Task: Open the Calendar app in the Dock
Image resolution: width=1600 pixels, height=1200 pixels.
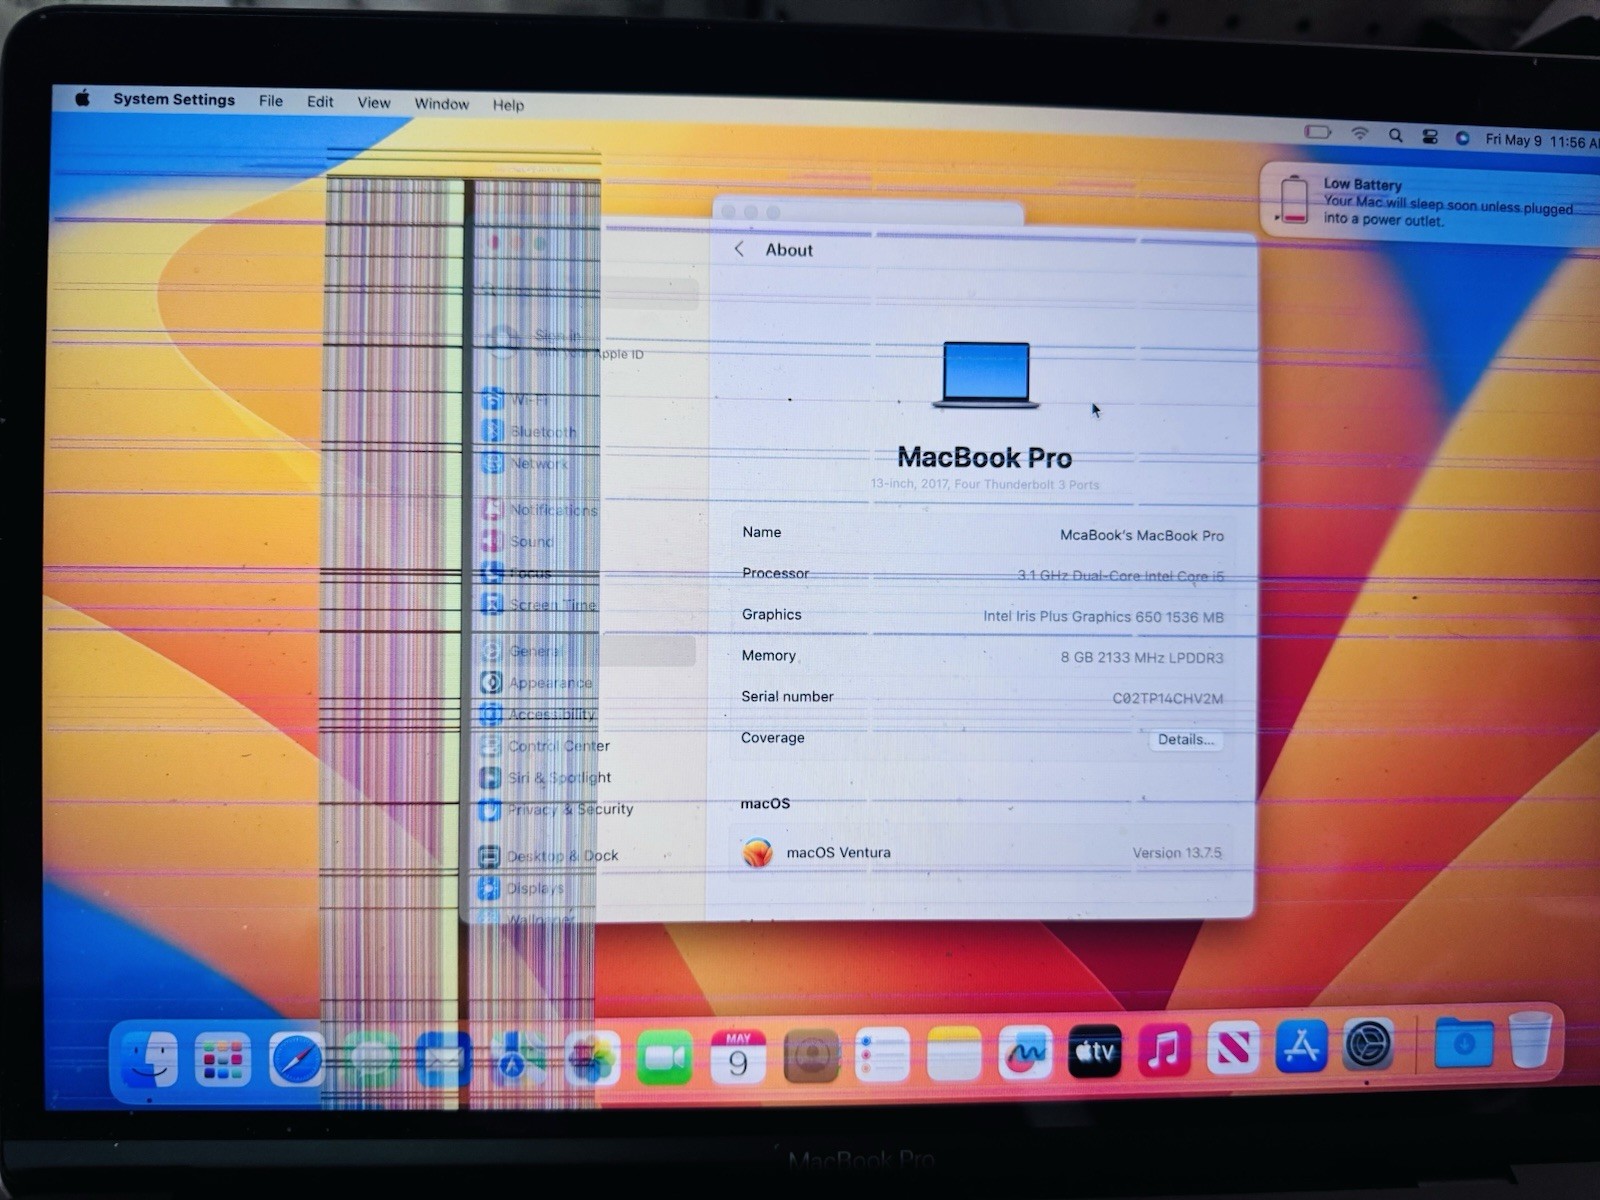Action: point(738,1057)
